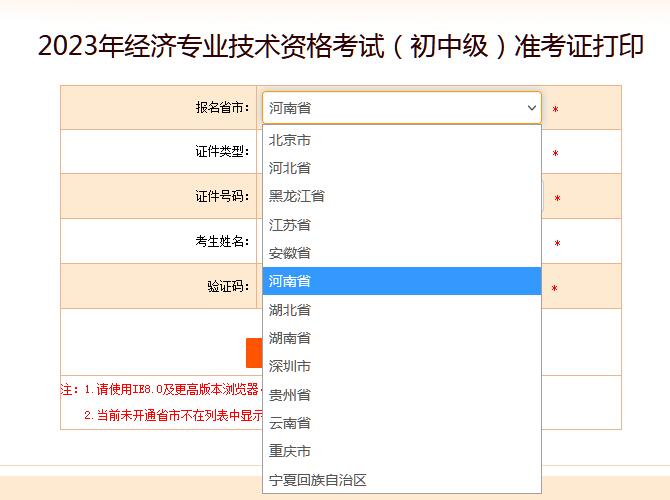Select highlighted 河南省 option
Viewport: 670px width, 500px height.
(402, 281)
